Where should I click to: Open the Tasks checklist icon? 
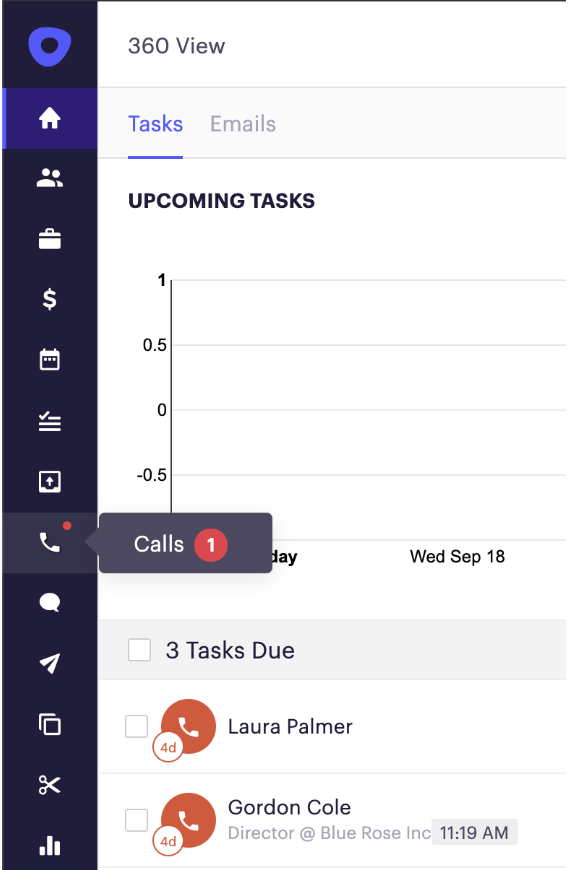[x=49, y=421]
